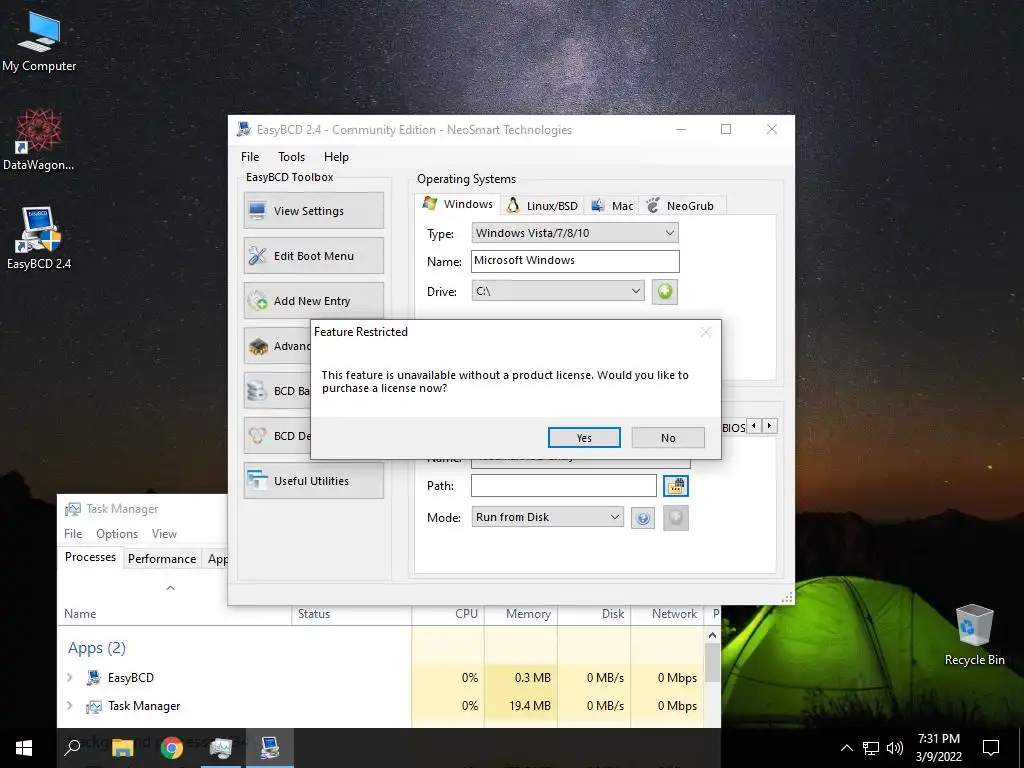Switch to Task Manager taskbar icon

221,747
